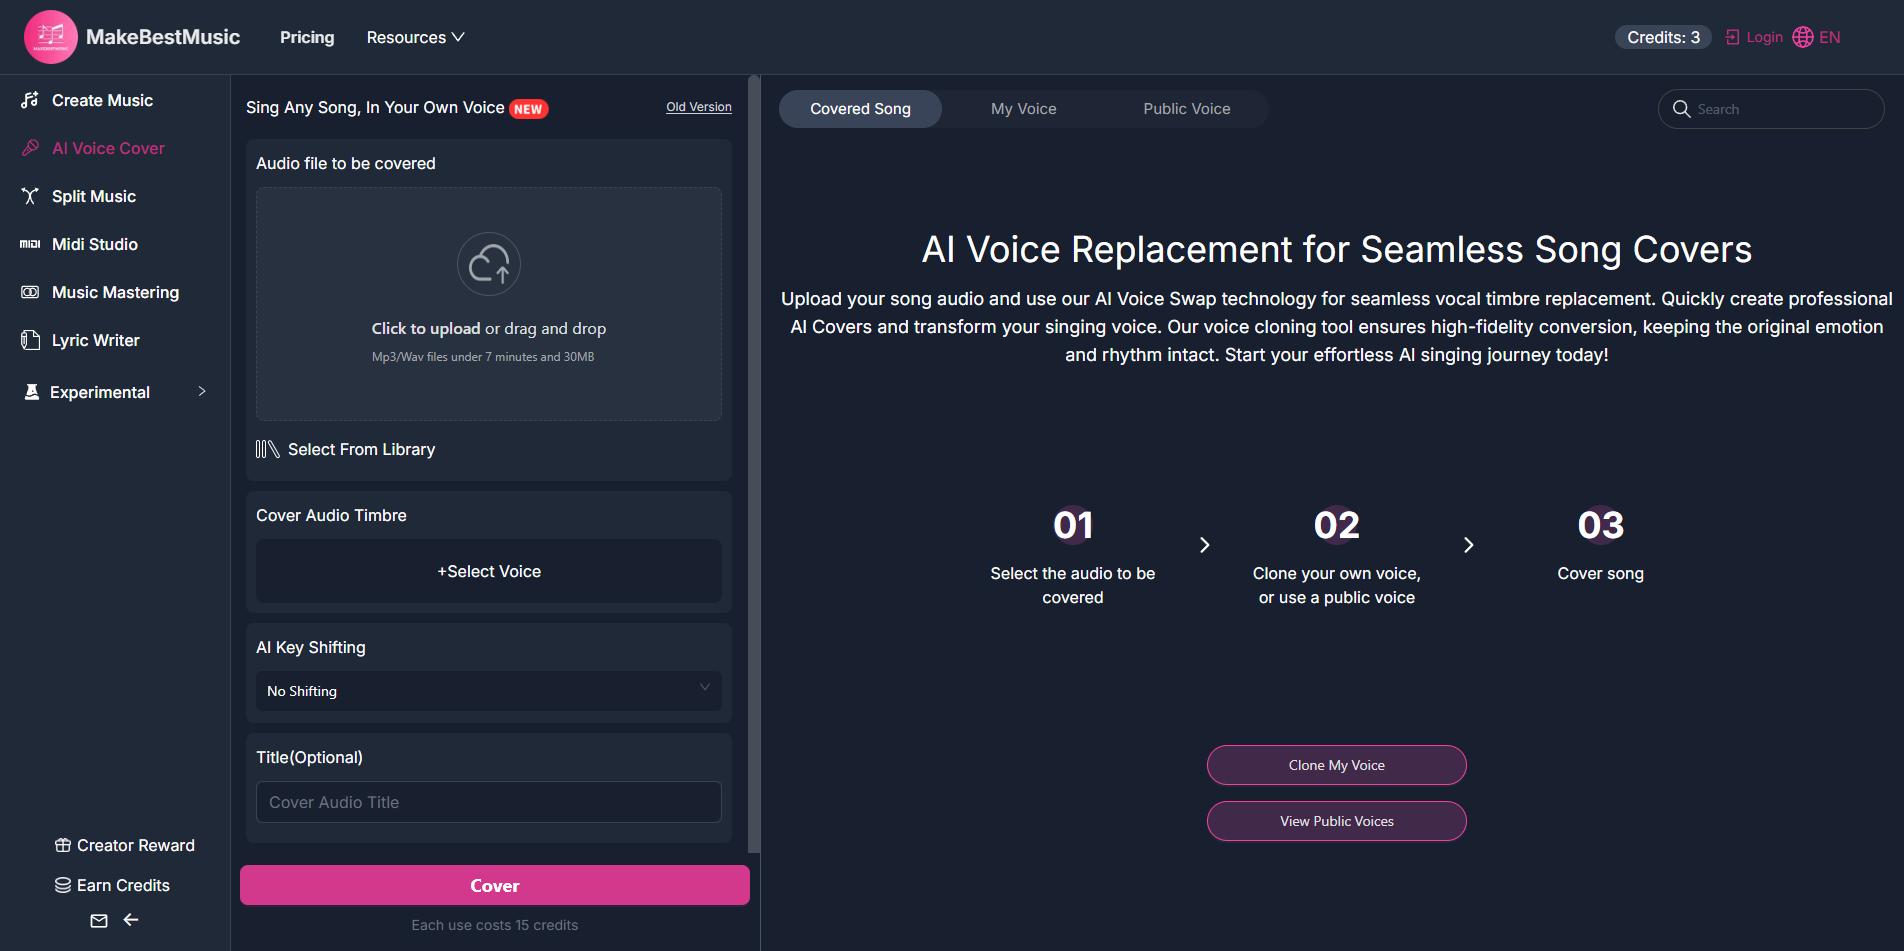Switch to the Public Voice tab
Viewport: 1904px width, 951px height.
1186,109
